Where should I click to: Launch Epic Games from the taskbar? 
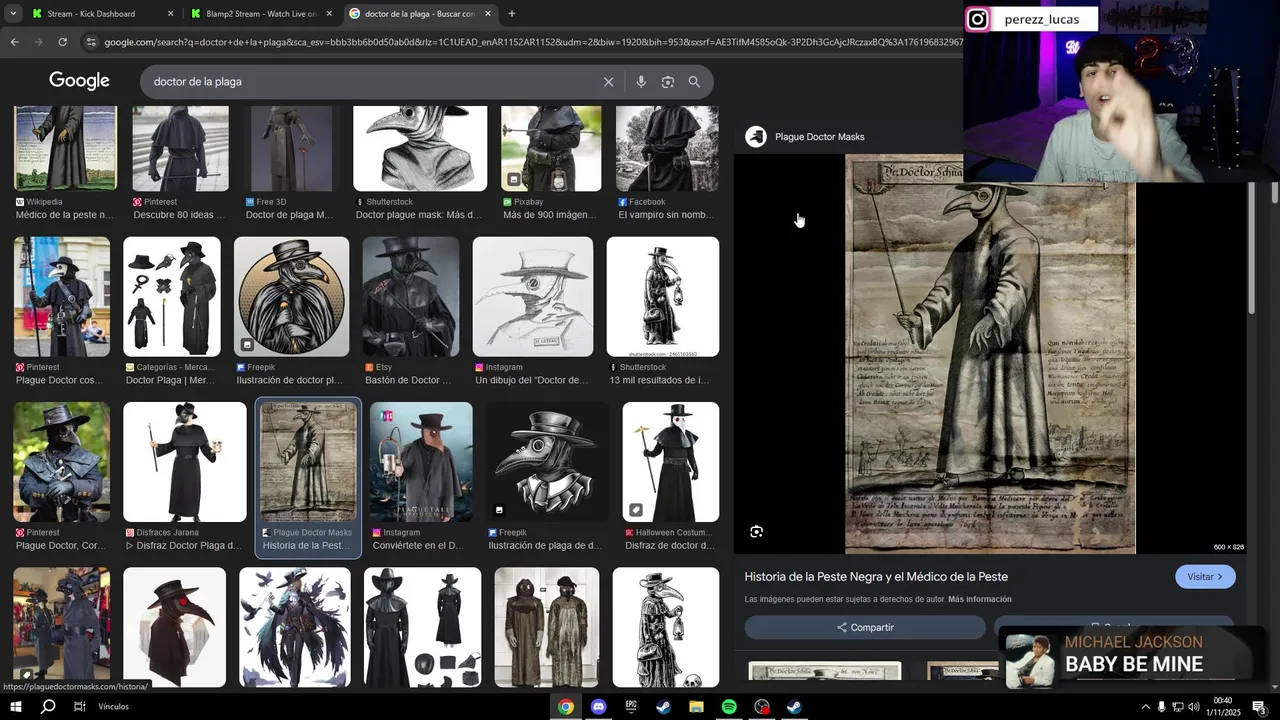pyautogui.click(x=631, y=707)
